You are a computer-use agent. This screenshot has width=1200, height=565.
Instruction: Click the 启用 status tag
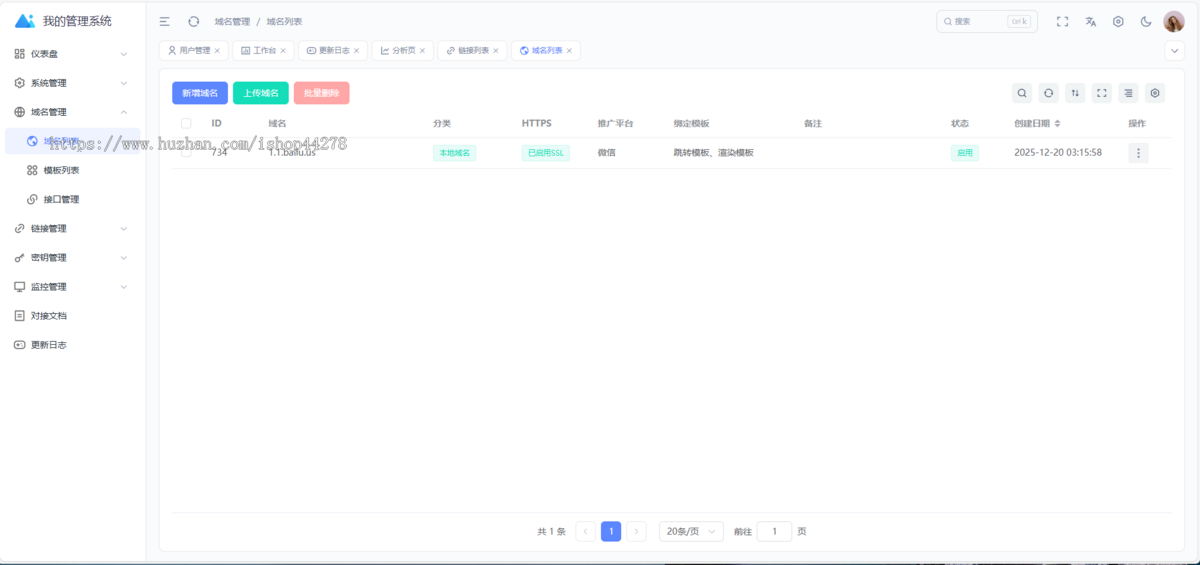[x=965, y=153]
